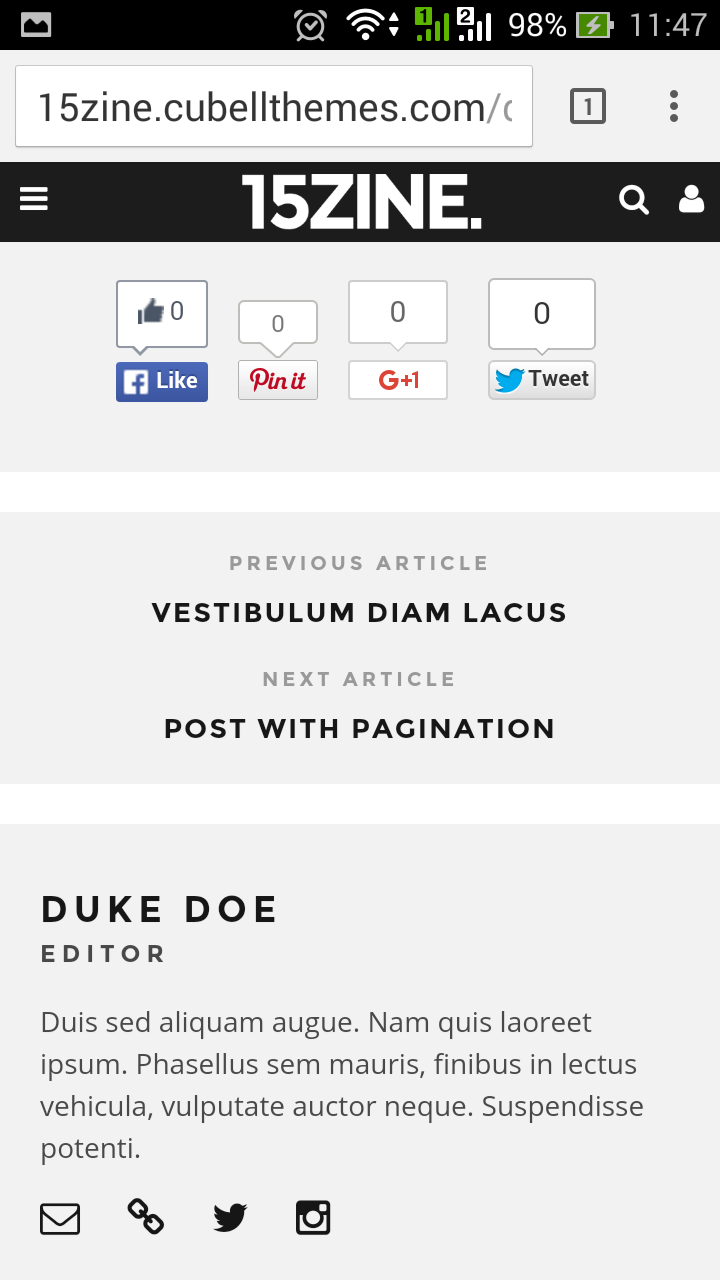Screen dimensions: 720x1280
Task: Open the author's Instagram icon
Action: [313, 1218]
